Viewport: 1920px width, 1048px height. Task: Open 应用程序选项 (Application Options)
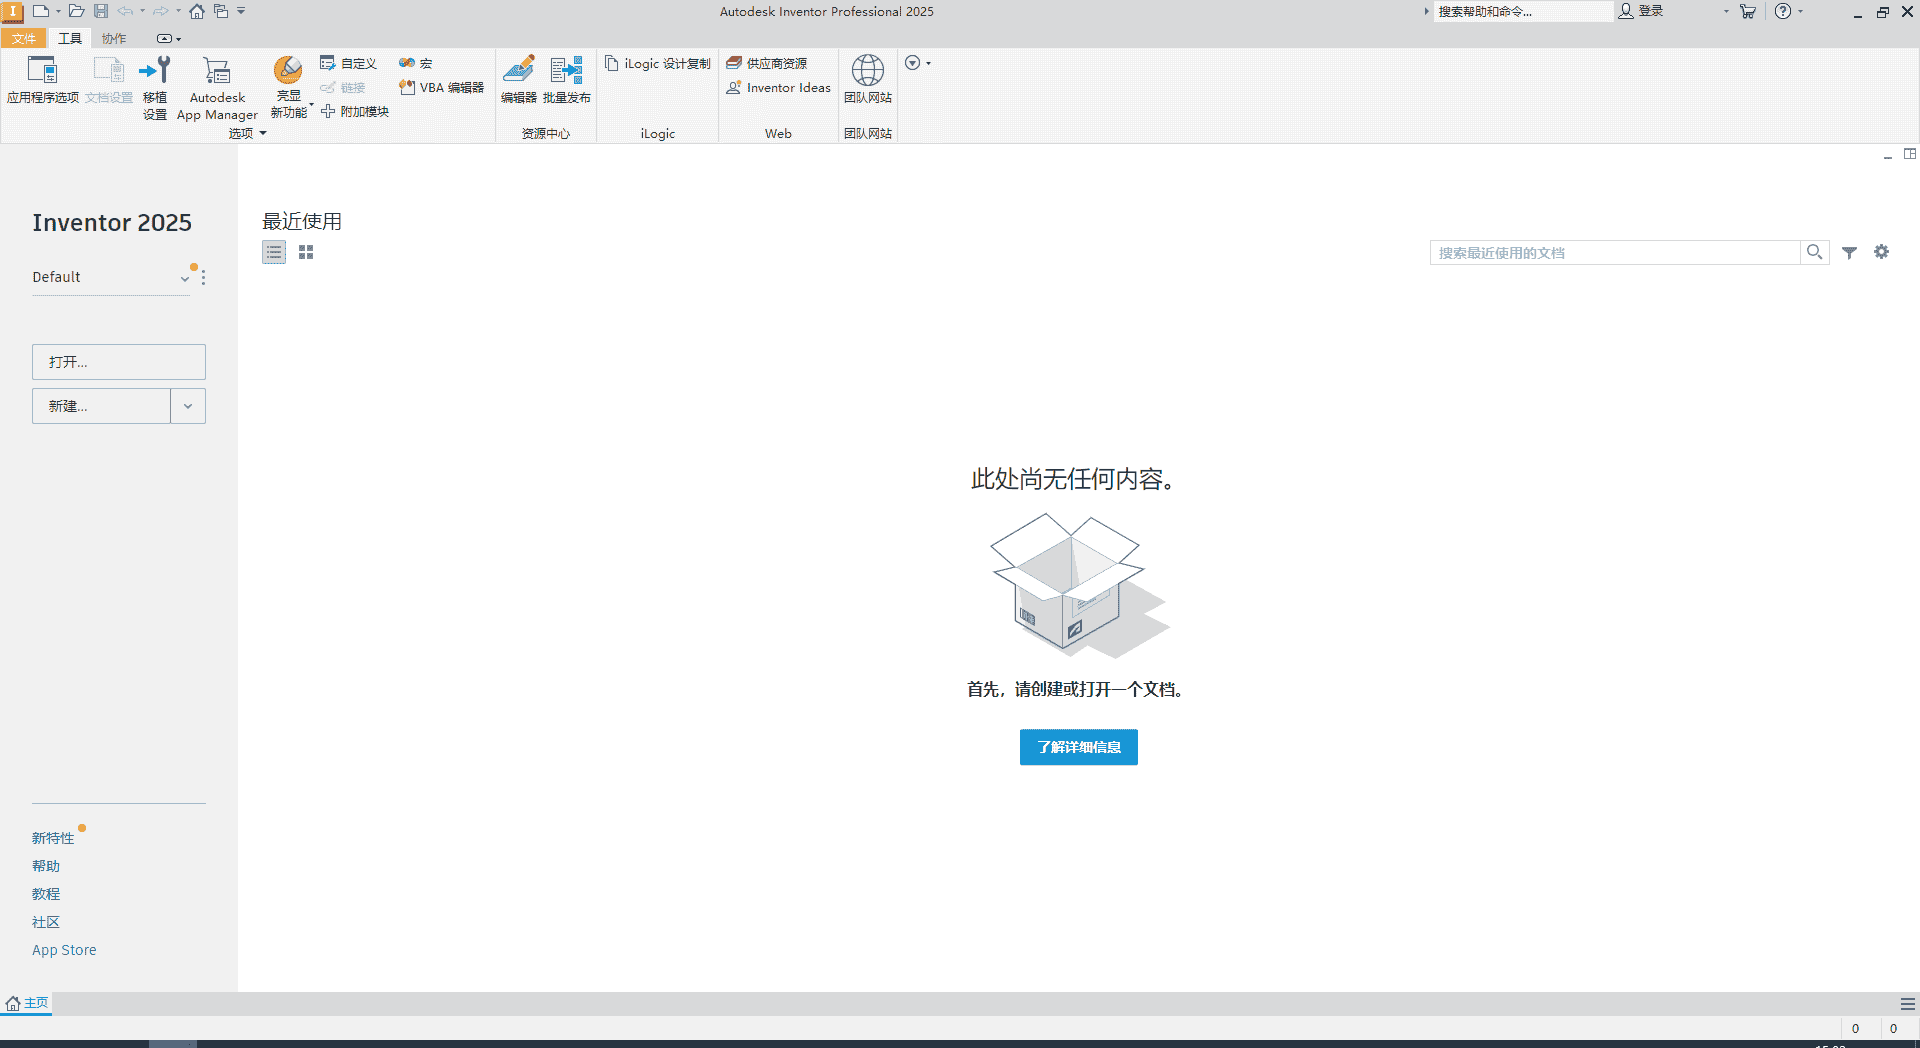pos(42,85)
